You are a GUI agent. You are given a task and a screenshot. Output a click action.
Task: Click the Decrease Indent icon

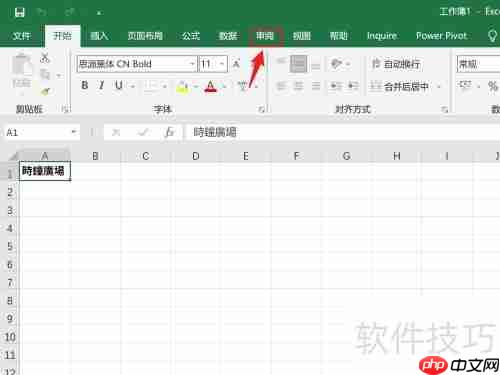tap(336, 86)
